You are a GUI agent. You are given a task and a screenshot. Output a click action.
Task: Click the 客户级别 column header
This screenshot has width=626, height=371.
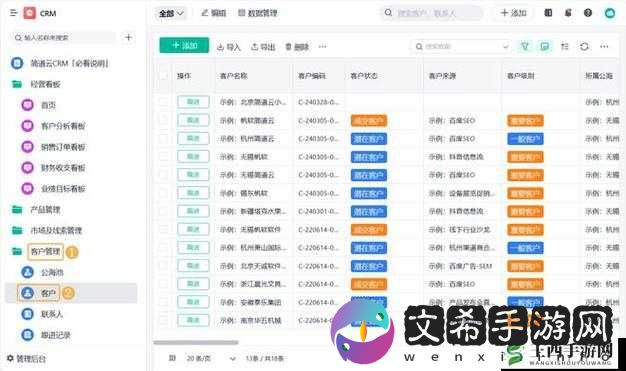click(x=521, y=75)
